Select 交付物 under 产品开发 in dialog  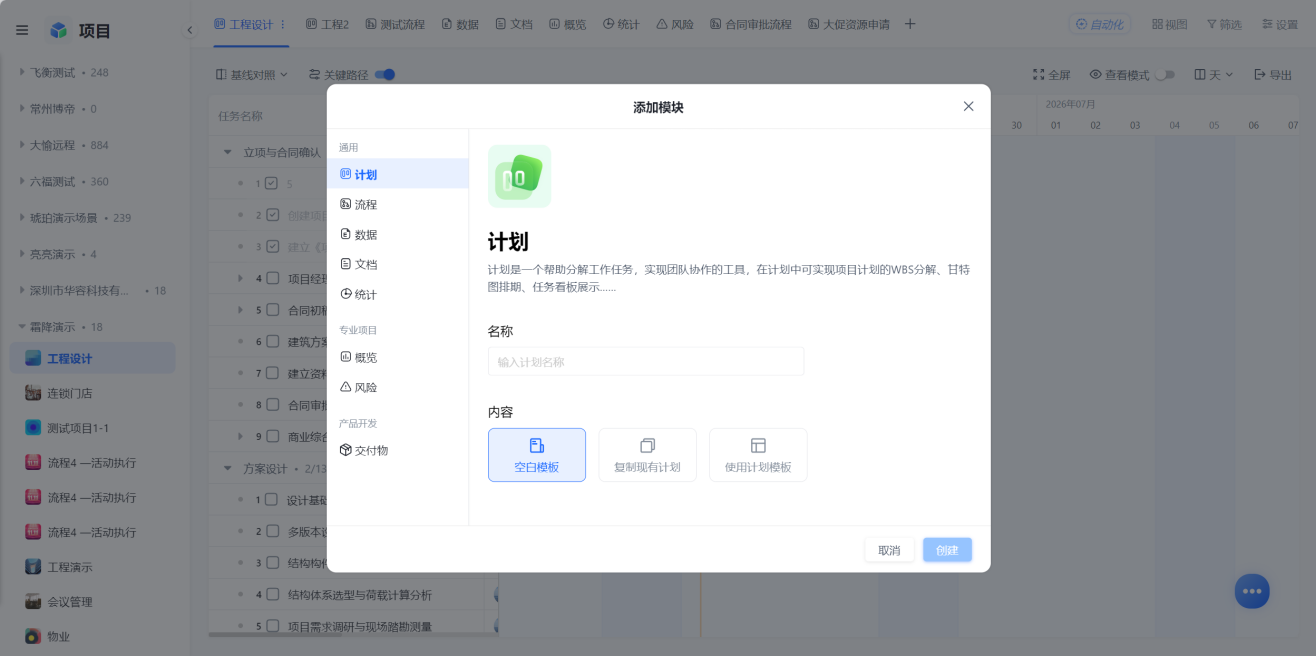pyautogui.click(x=398, y=450)
